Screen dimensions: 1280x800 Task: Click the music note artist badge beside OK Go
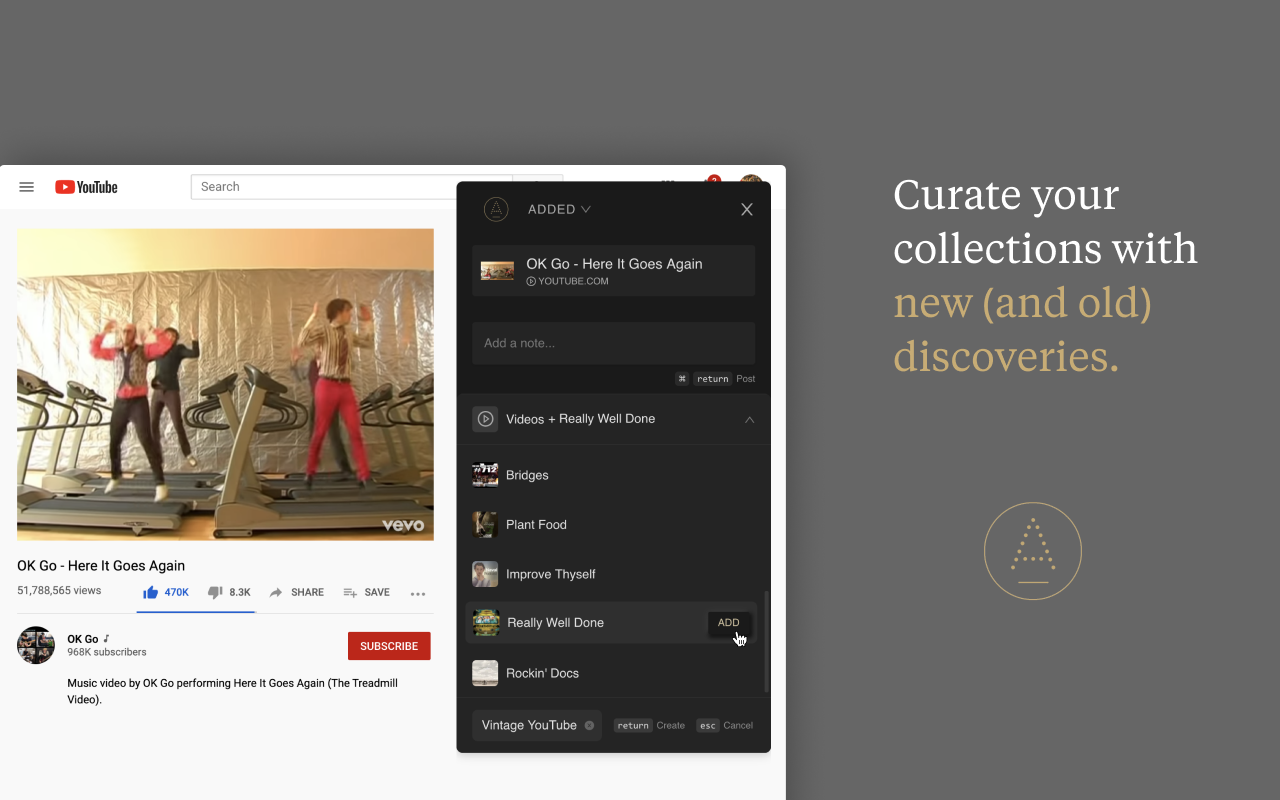tap(106, 639)
